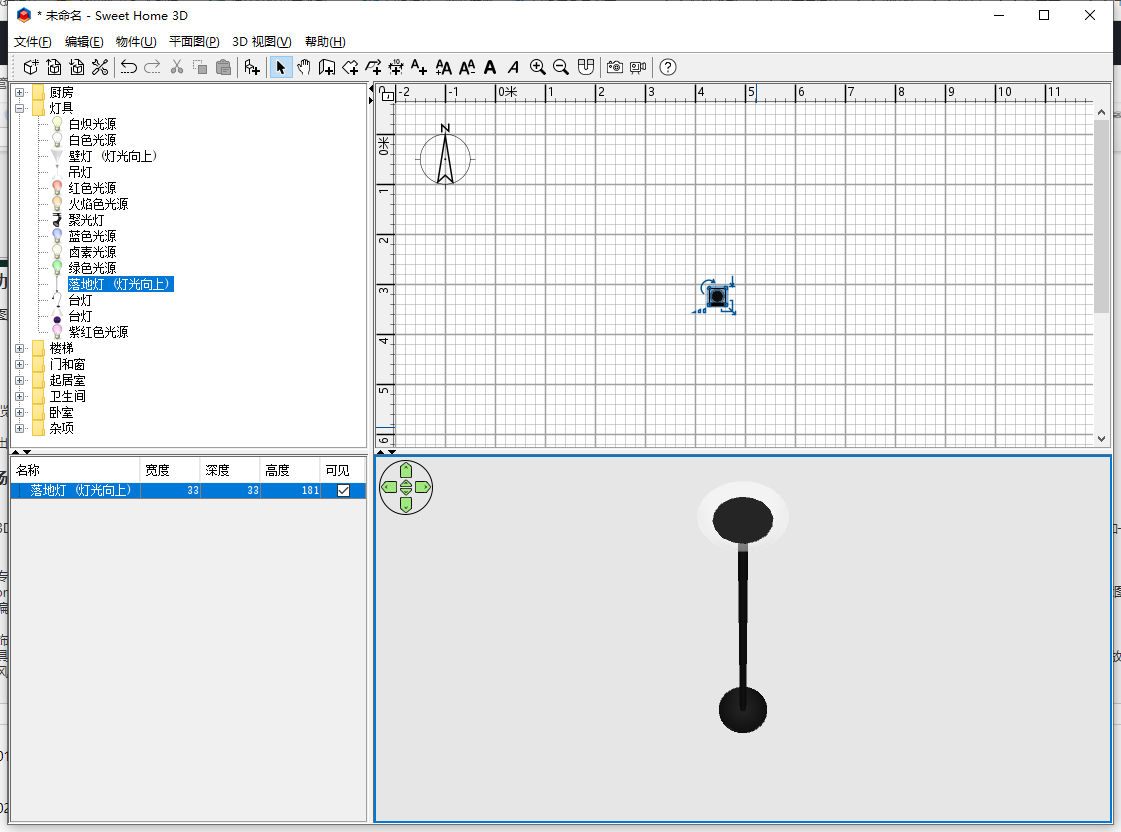This screenshot has height=832, width=1121.
Task: Click the 3D view down navigation arrow
Action: [406, 505]
